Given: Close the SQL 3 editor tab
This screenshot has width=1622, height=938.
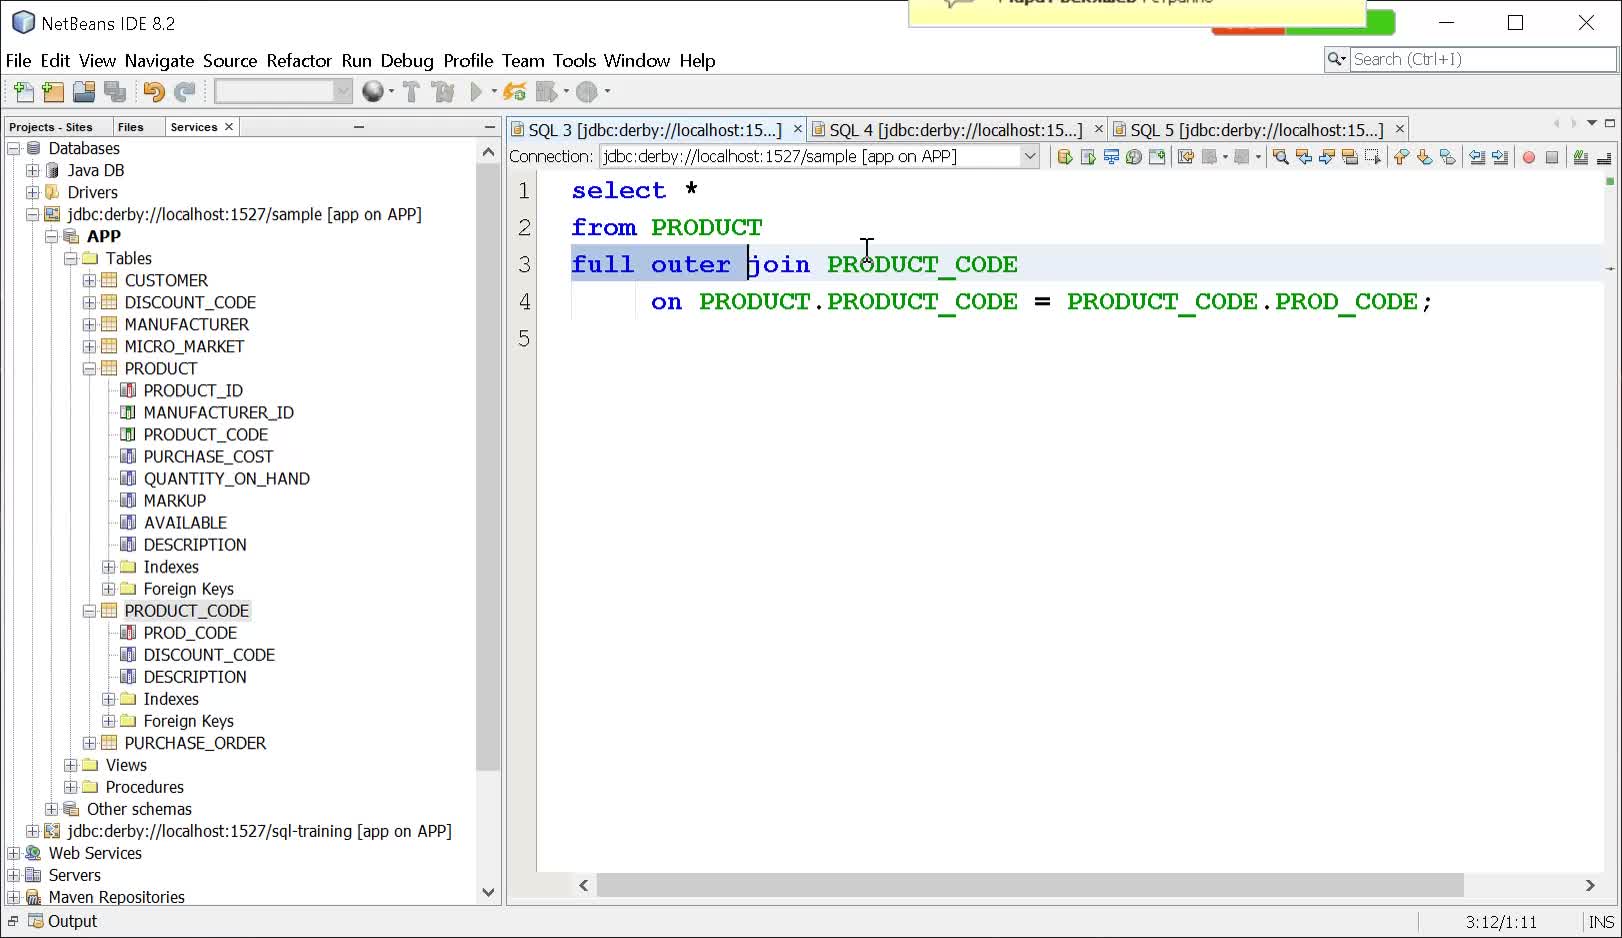Looking at the screenshot, I should pos(797,129).
